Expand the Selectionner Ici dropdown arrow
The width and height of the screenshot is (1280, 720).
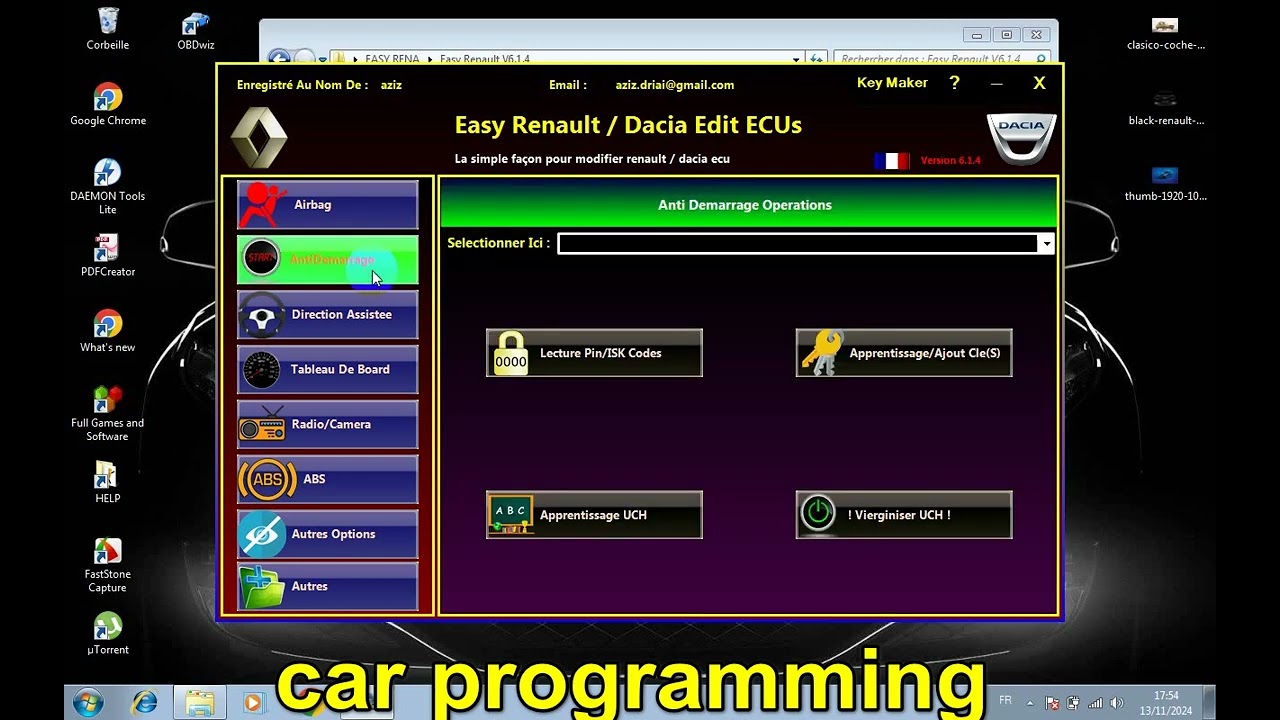(x=1046, y=244)
